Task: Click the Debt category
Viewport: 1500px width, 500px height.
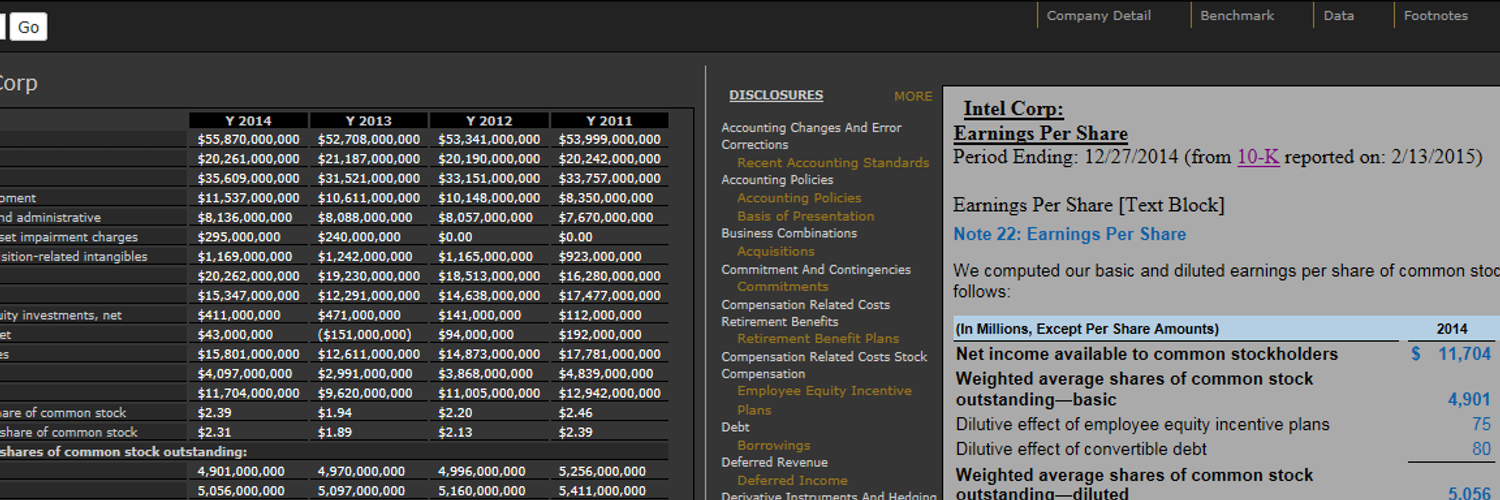Action: (x=735, y=427)
